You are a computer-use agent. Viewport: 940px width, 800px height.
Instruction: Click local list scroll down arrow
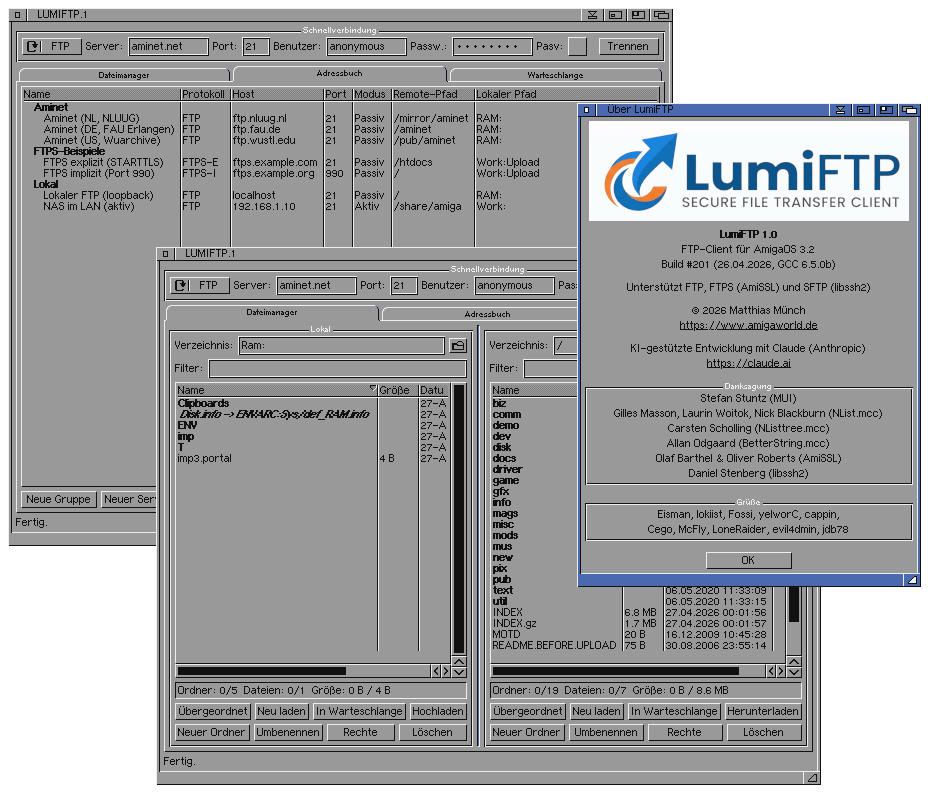(459, 672)
